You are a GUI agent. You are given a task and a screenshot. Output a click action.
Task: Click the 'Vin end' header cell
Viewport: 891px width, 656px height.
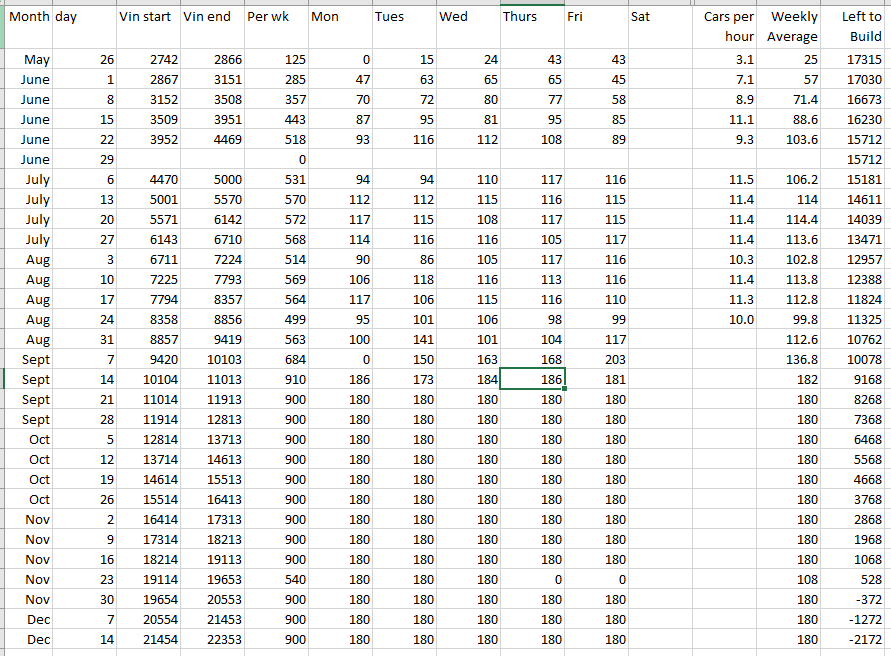pos(212,26)
